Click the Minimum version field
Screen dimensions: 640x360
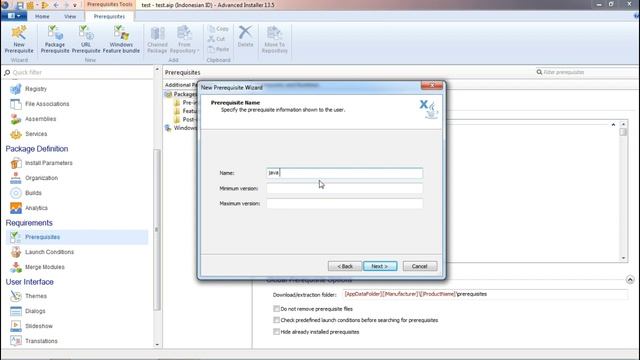(x=344, y=189)
